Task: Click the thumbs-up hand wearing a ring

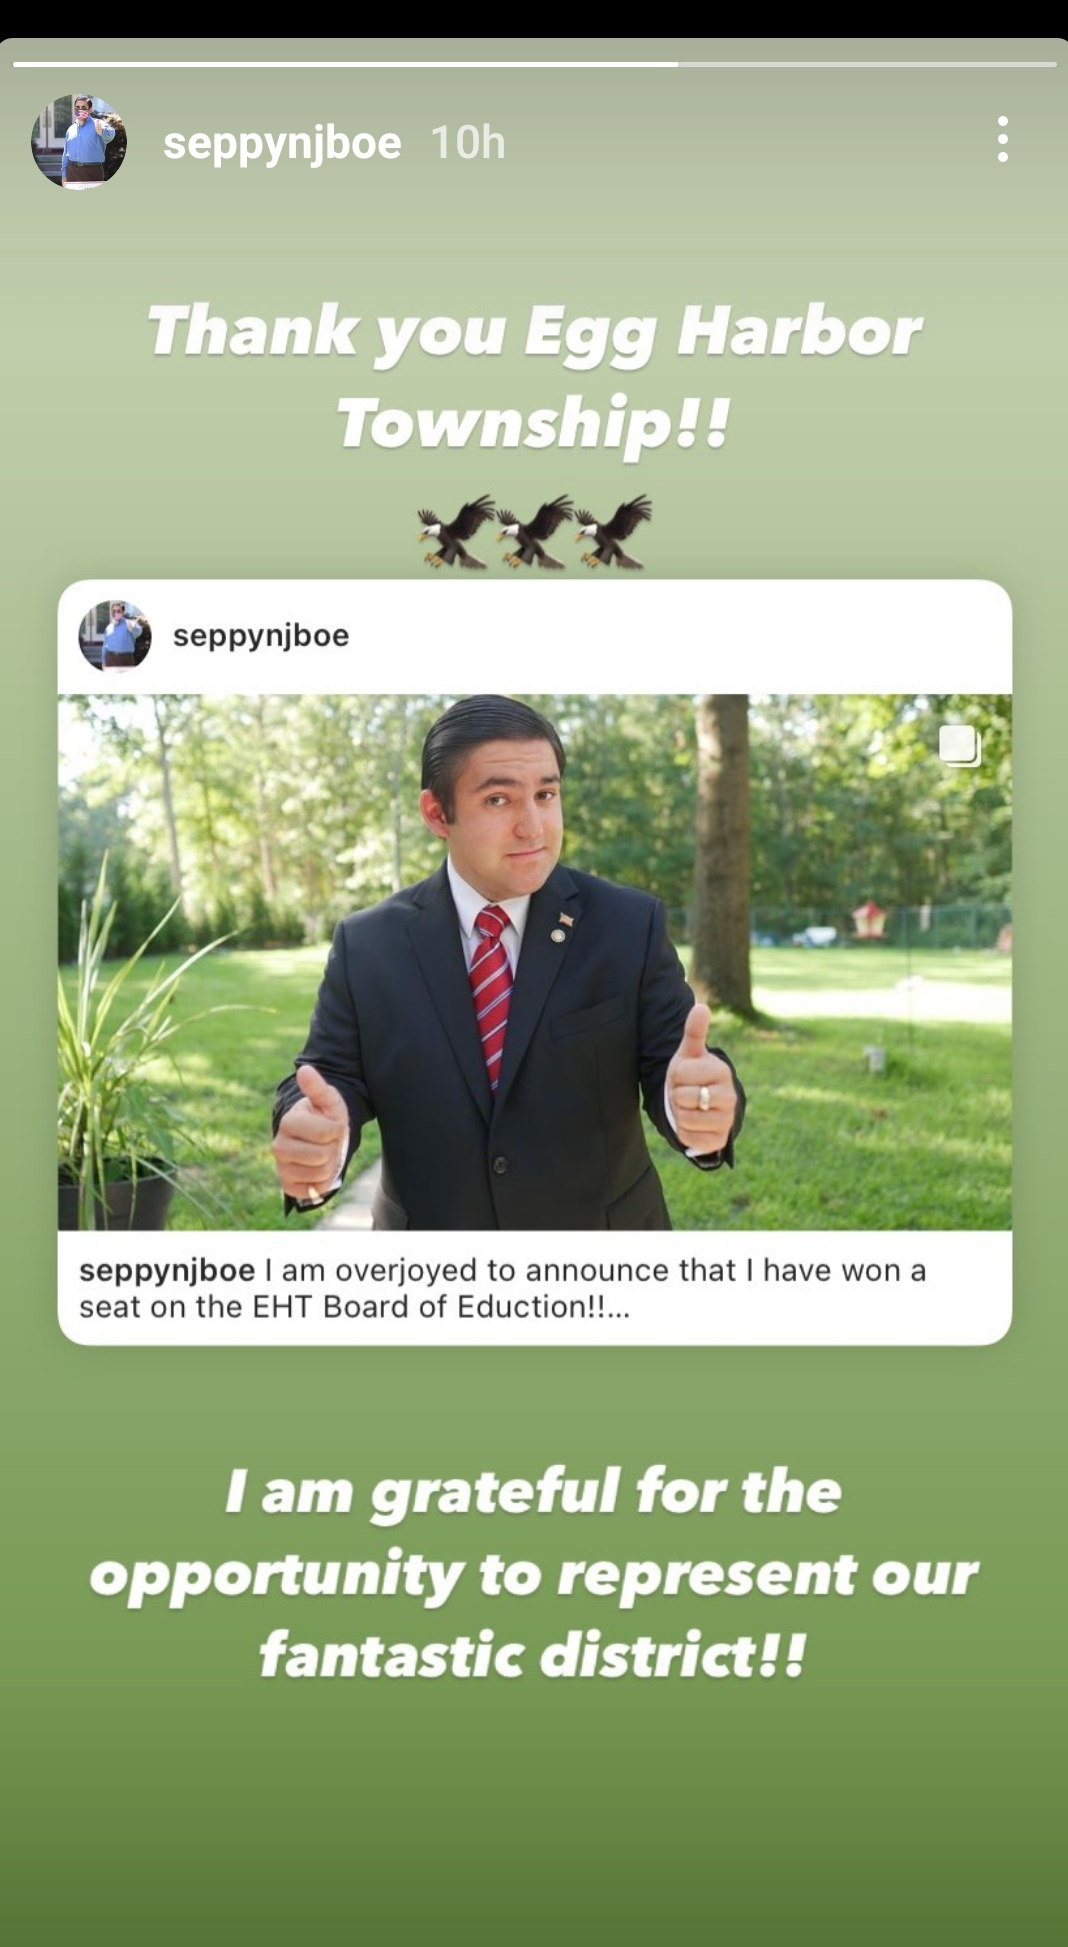Action: [702, 1084]
